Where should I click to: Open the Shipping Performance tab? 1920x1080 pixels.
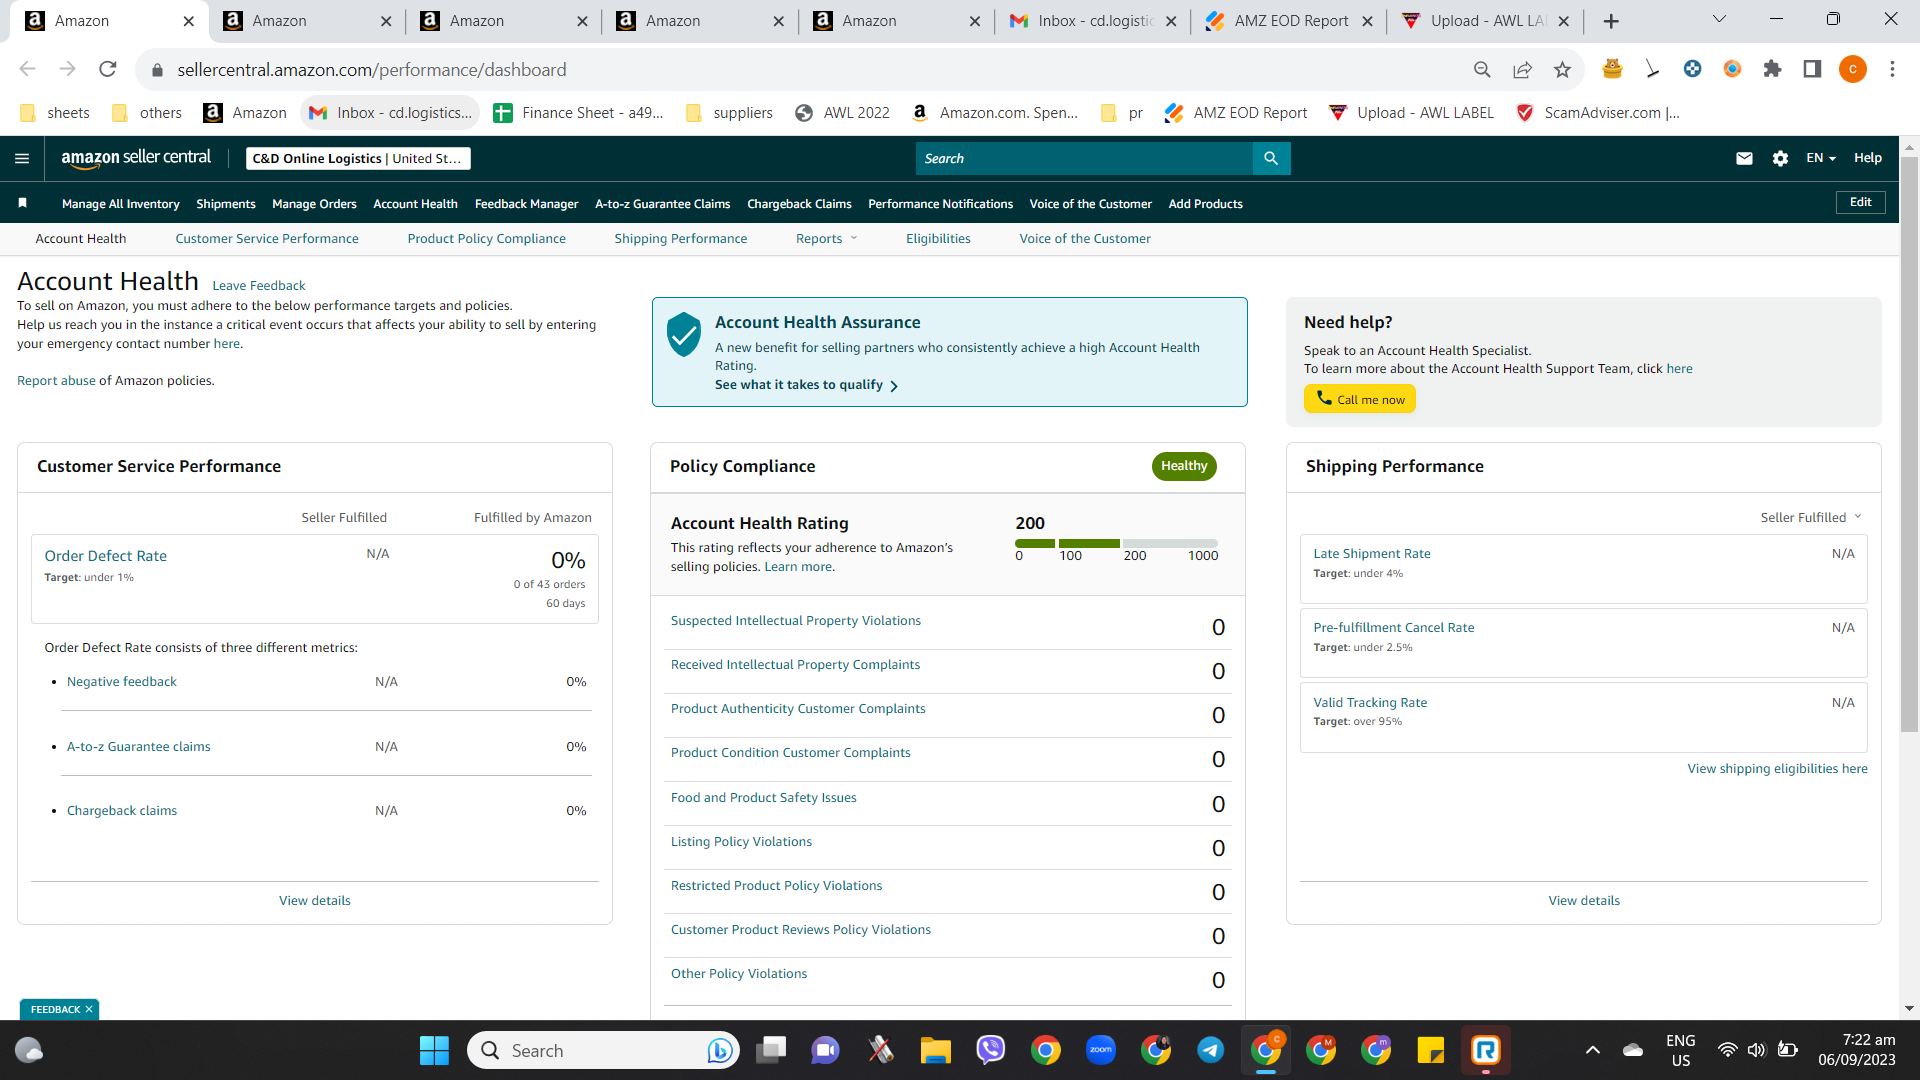tap(680, 238)
